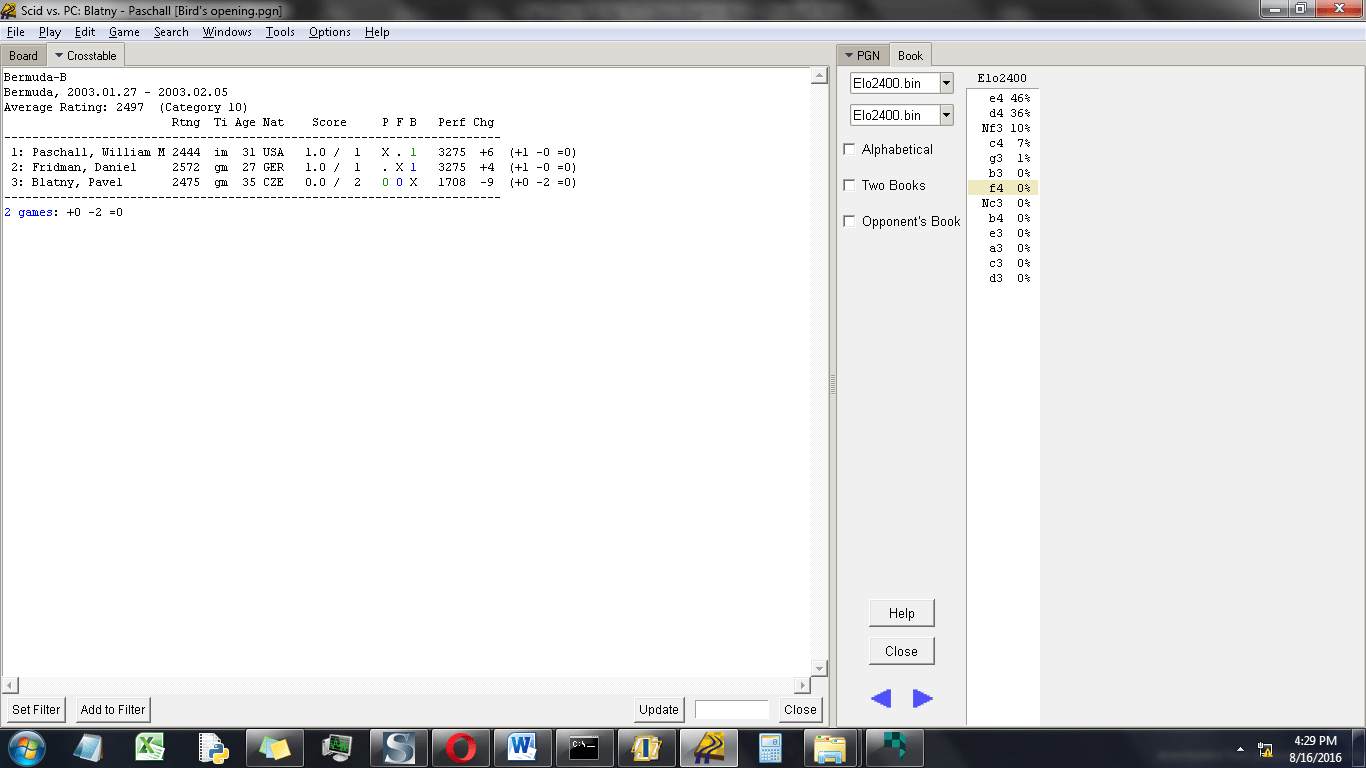Screen dimensions: 1366x768
Task: Enable the Two Books checkbox
Action: (849, 184)
